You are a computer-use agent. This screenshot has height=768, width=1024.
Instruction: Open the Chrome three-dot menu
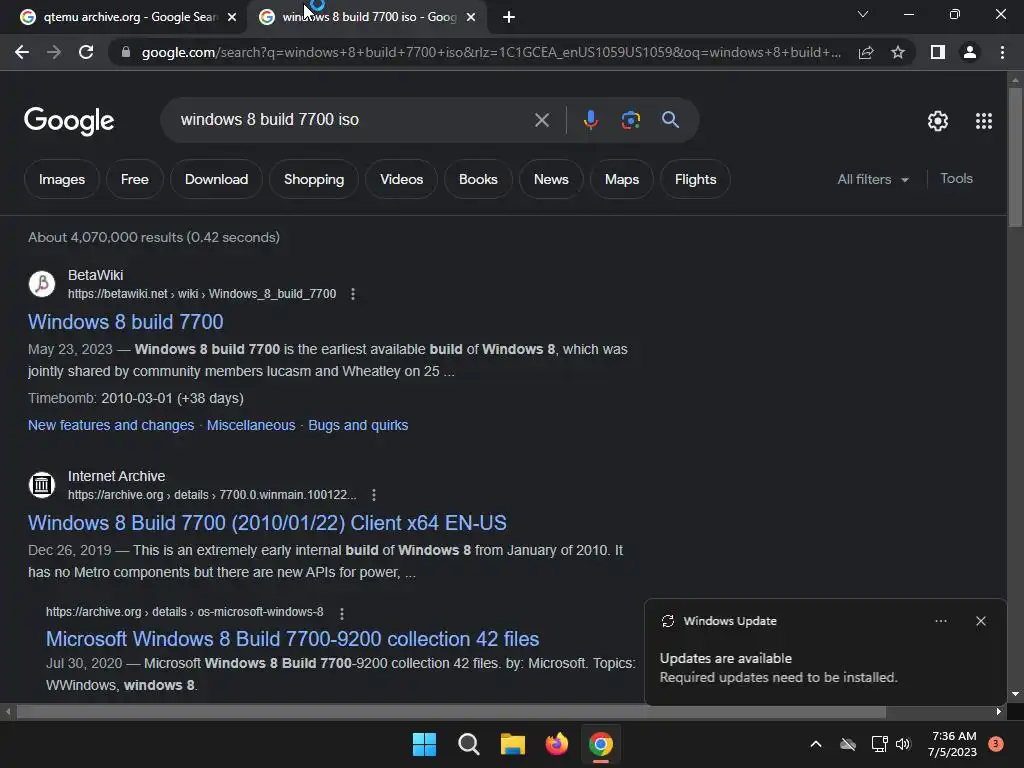[1002, 52]
